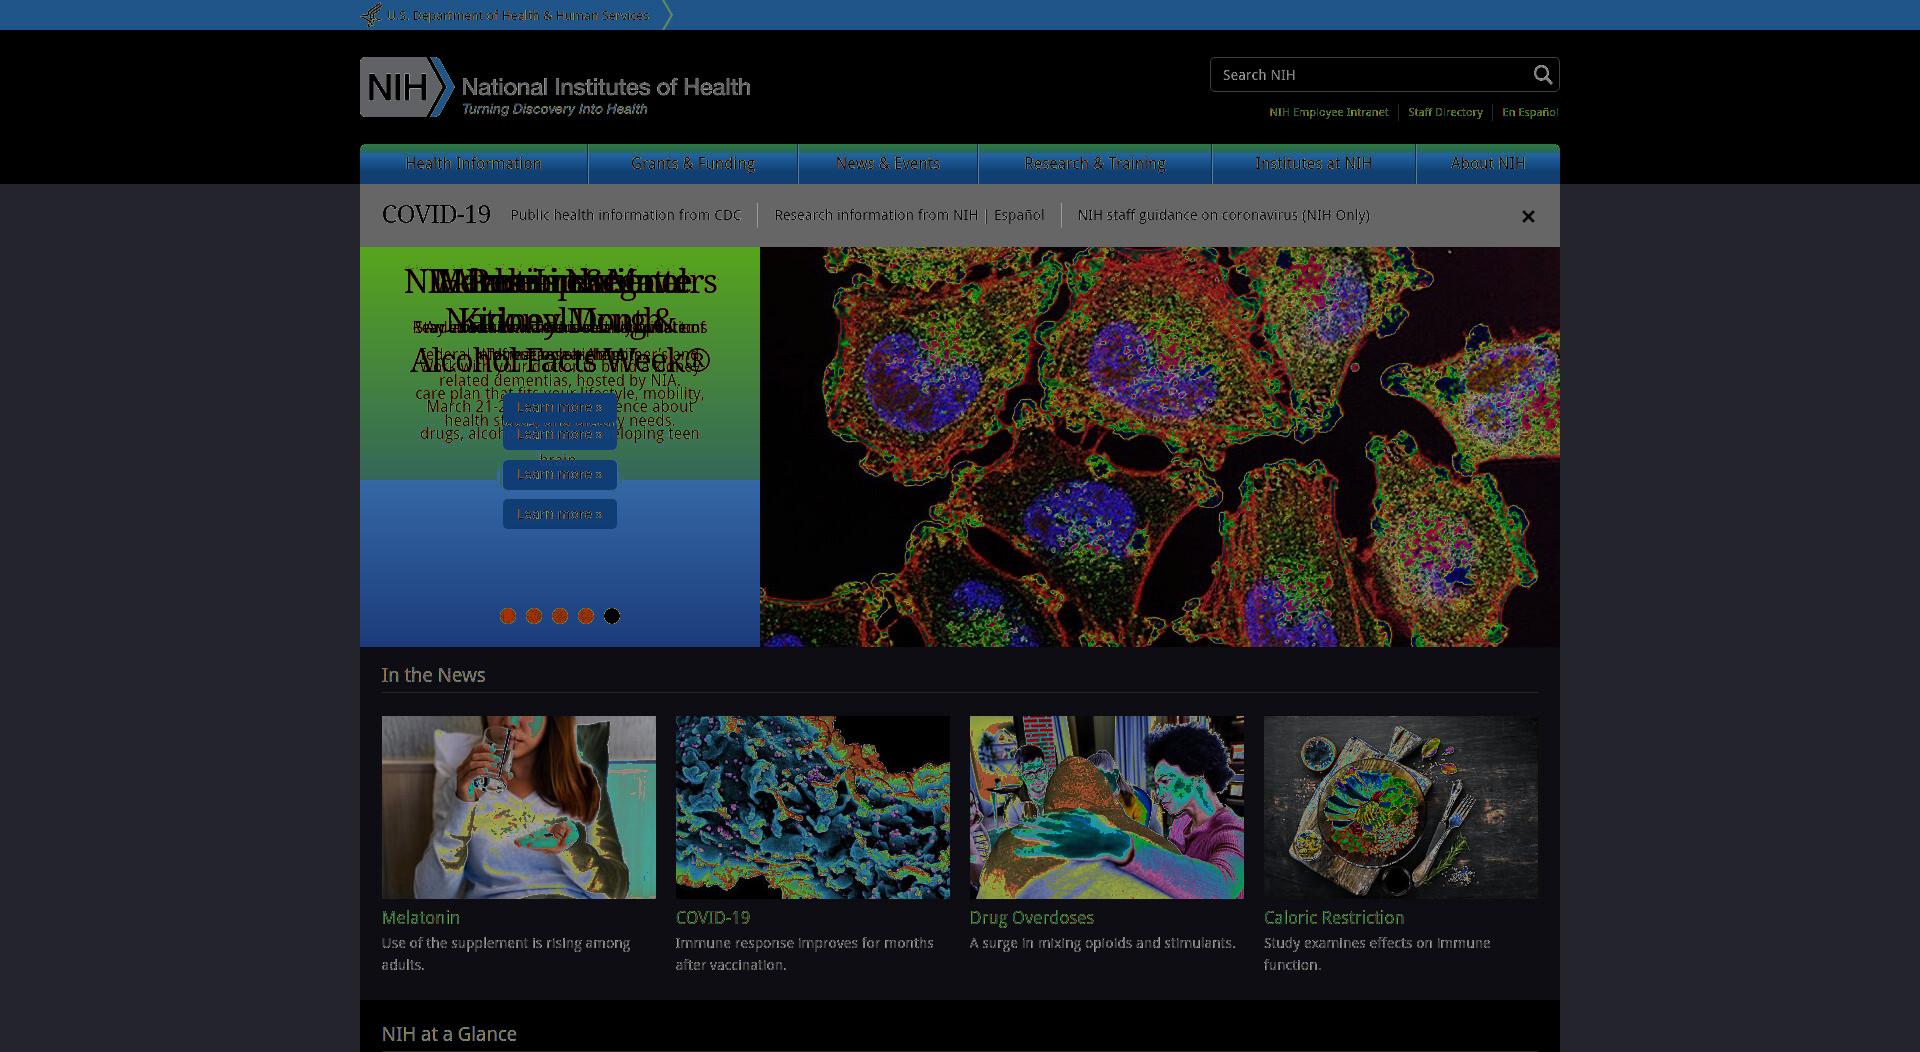1920x1052 pixels.
Task: Open the Caloric Restriction story thumbnail
Action: [x=1401, y=807]
